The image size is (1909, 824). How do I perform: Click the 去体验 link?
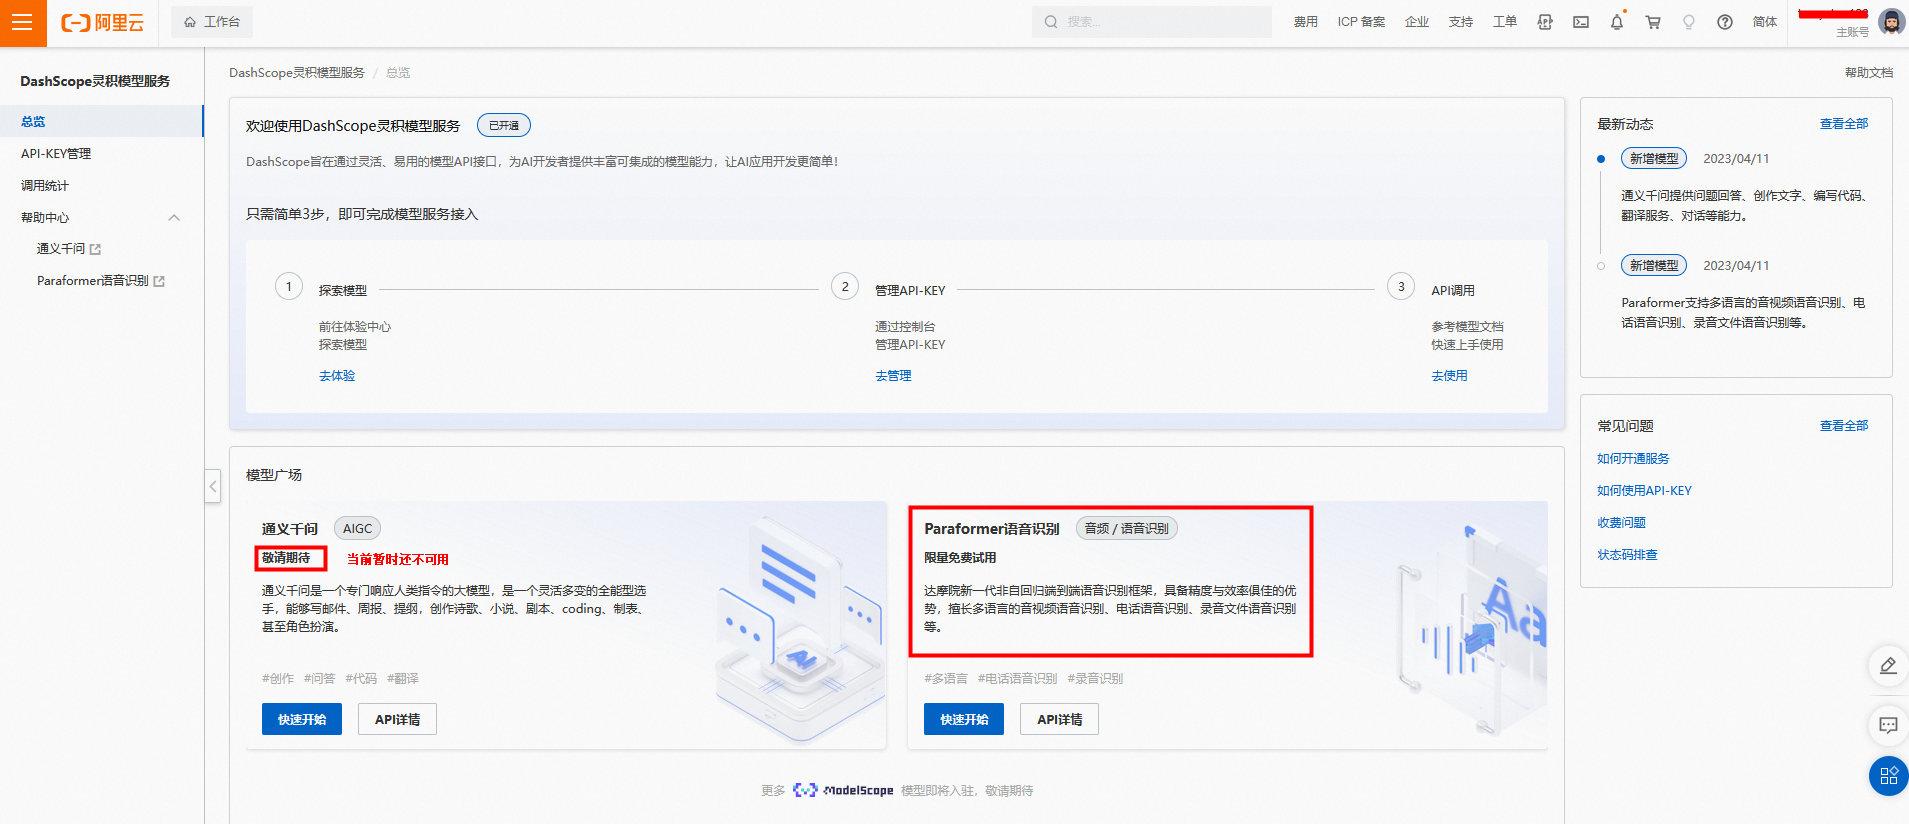coord(337,376)
